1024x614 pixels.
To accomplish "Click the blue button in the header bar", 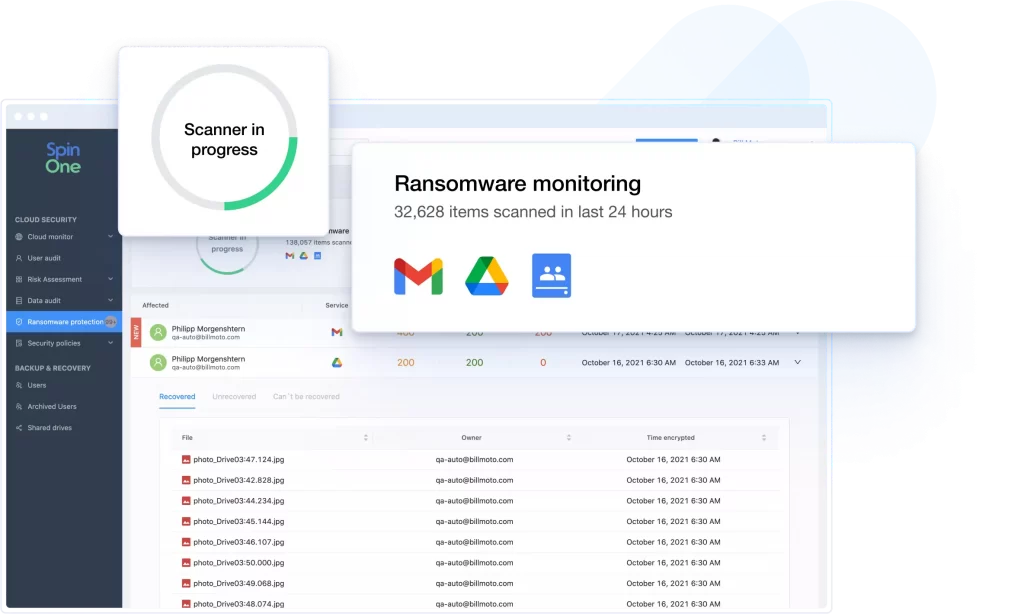I will tap(666, 140).
